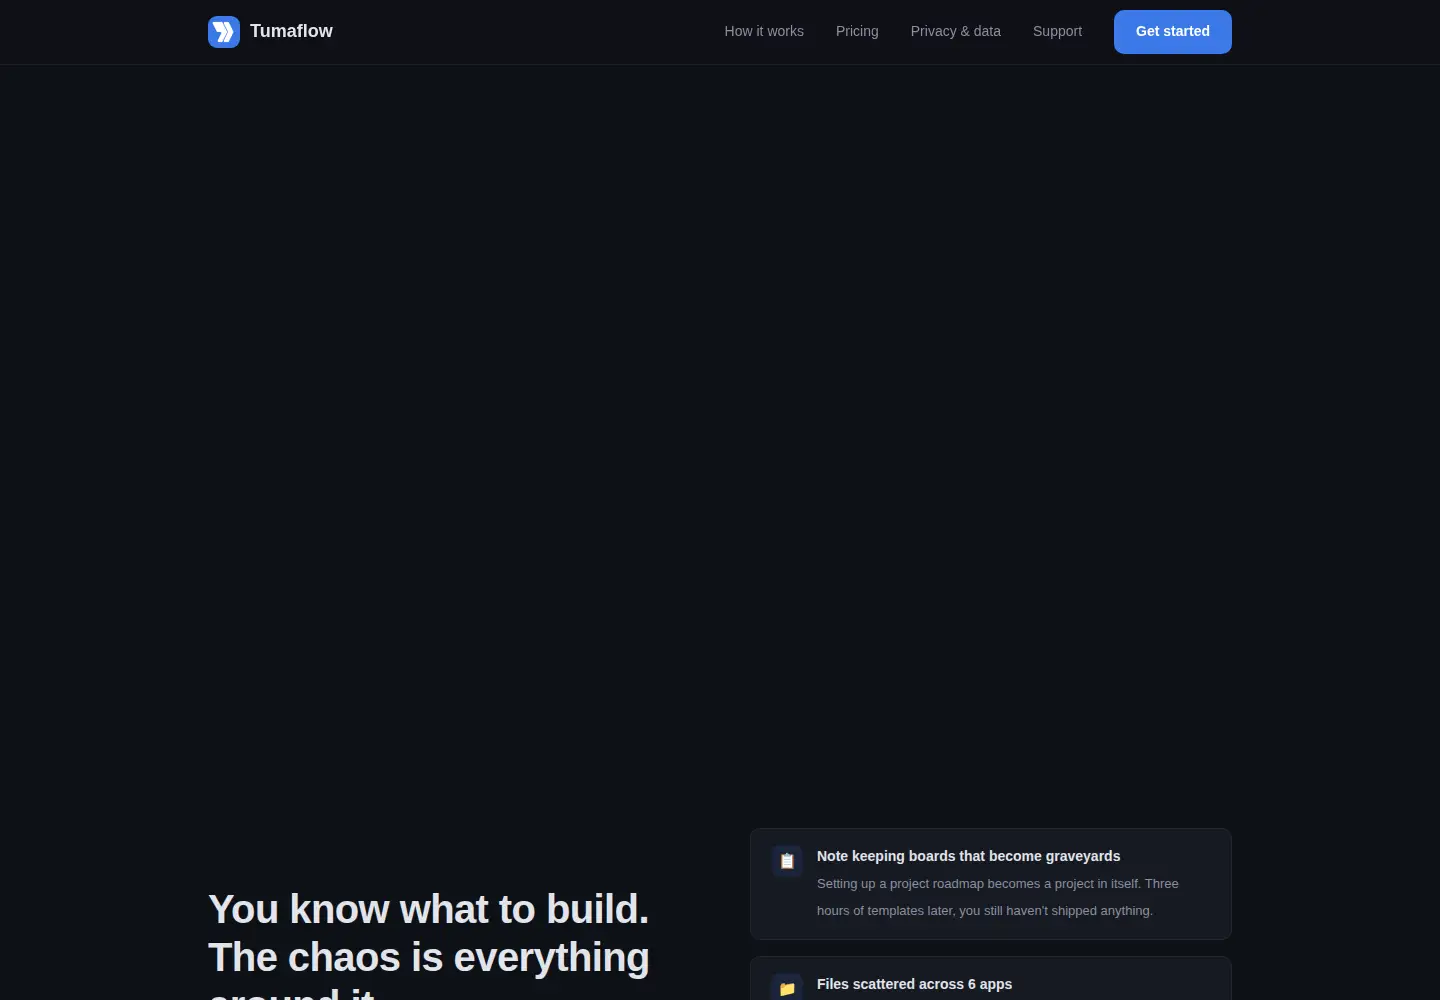The image size is (1440, 1000).
Task: Click the 'You know what to build.' heading
Action: [428, 909]
